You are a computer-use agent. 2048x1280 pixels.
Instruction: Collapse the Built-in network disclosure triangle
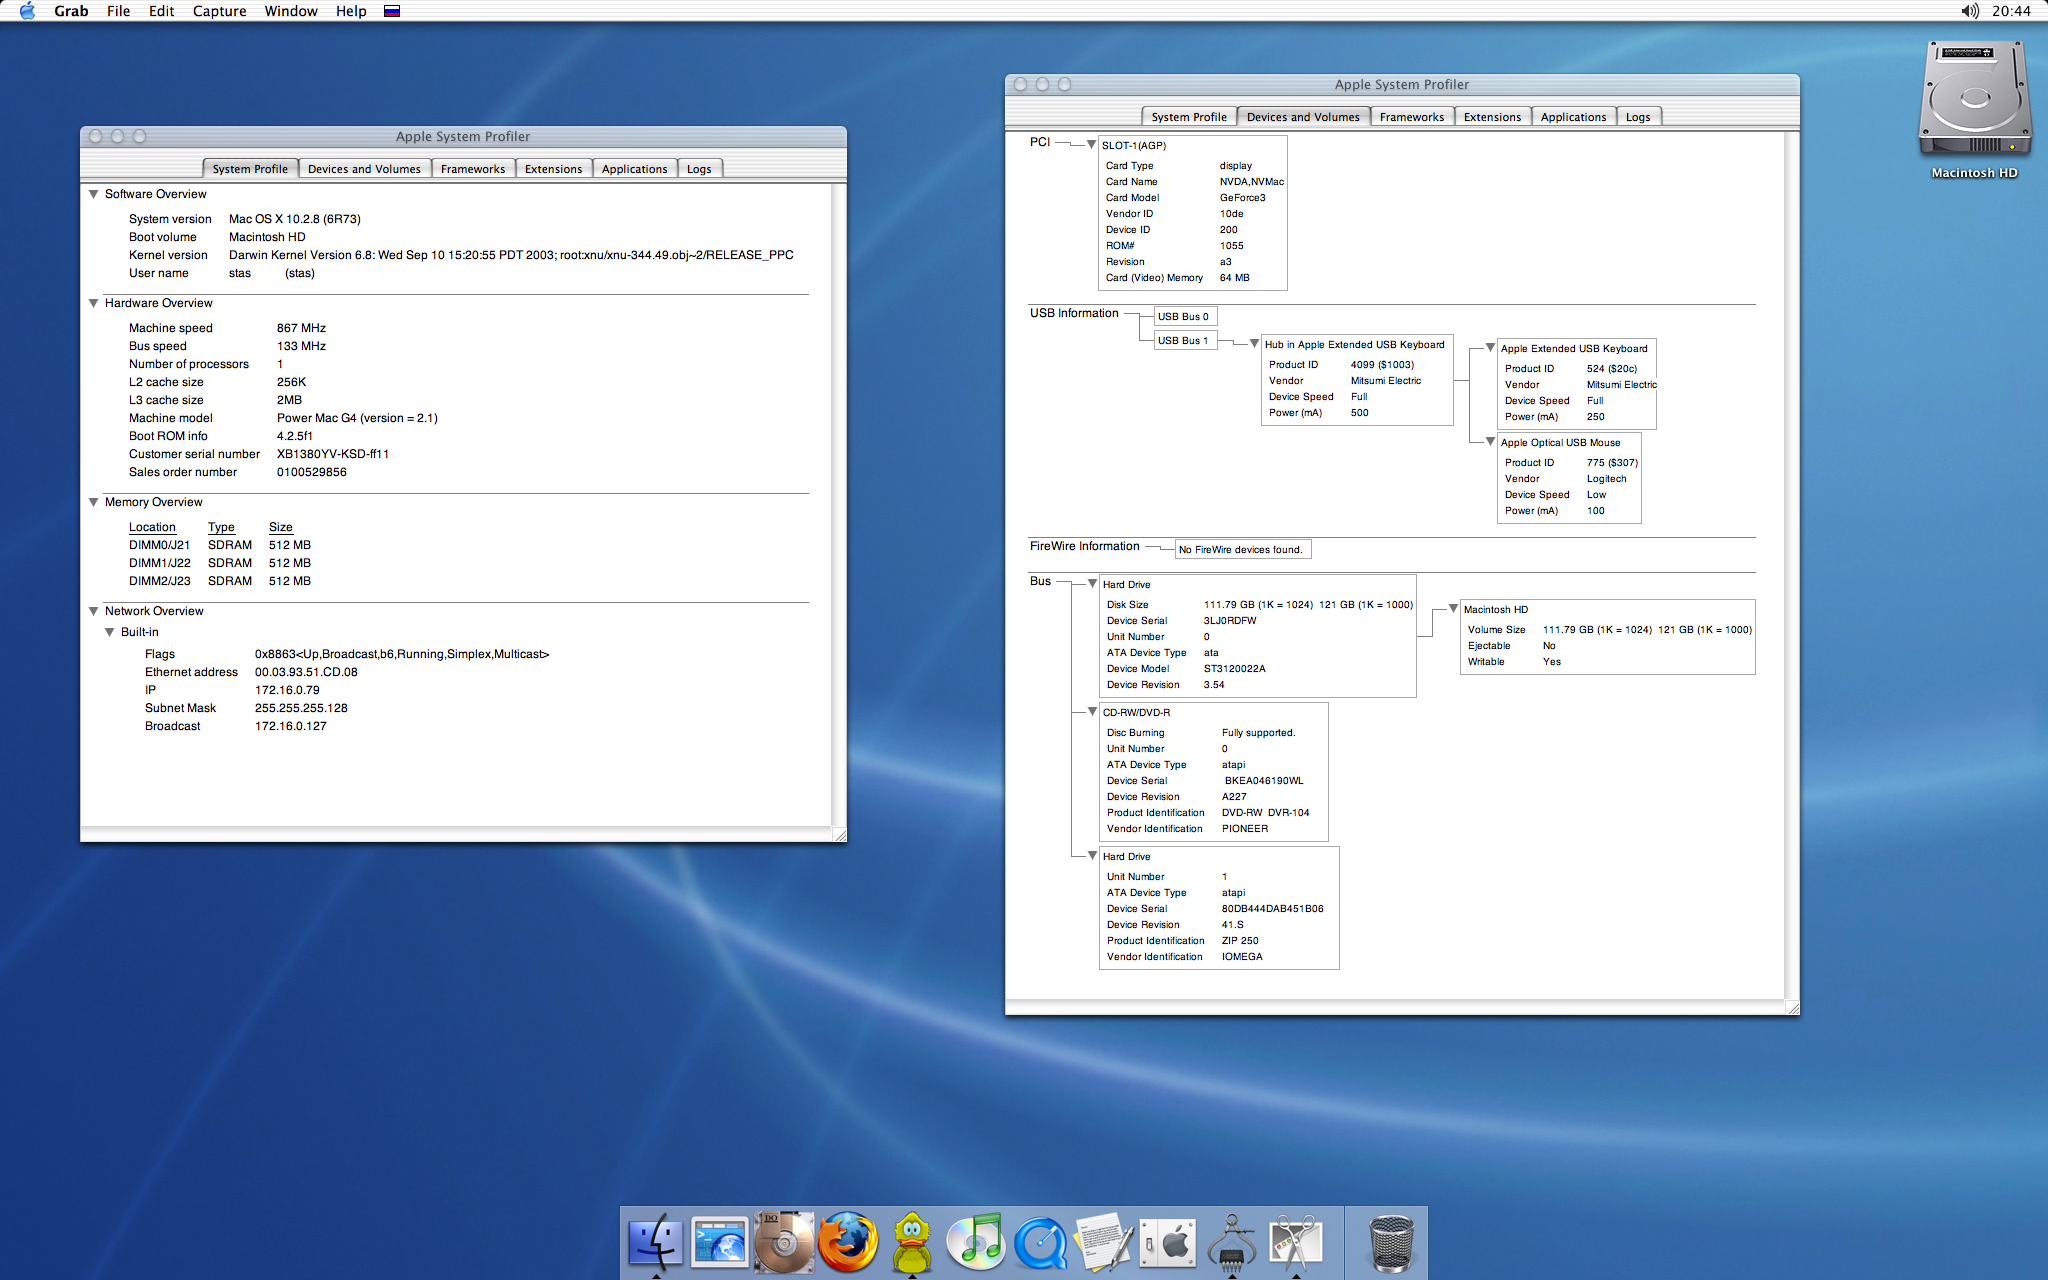109,632
